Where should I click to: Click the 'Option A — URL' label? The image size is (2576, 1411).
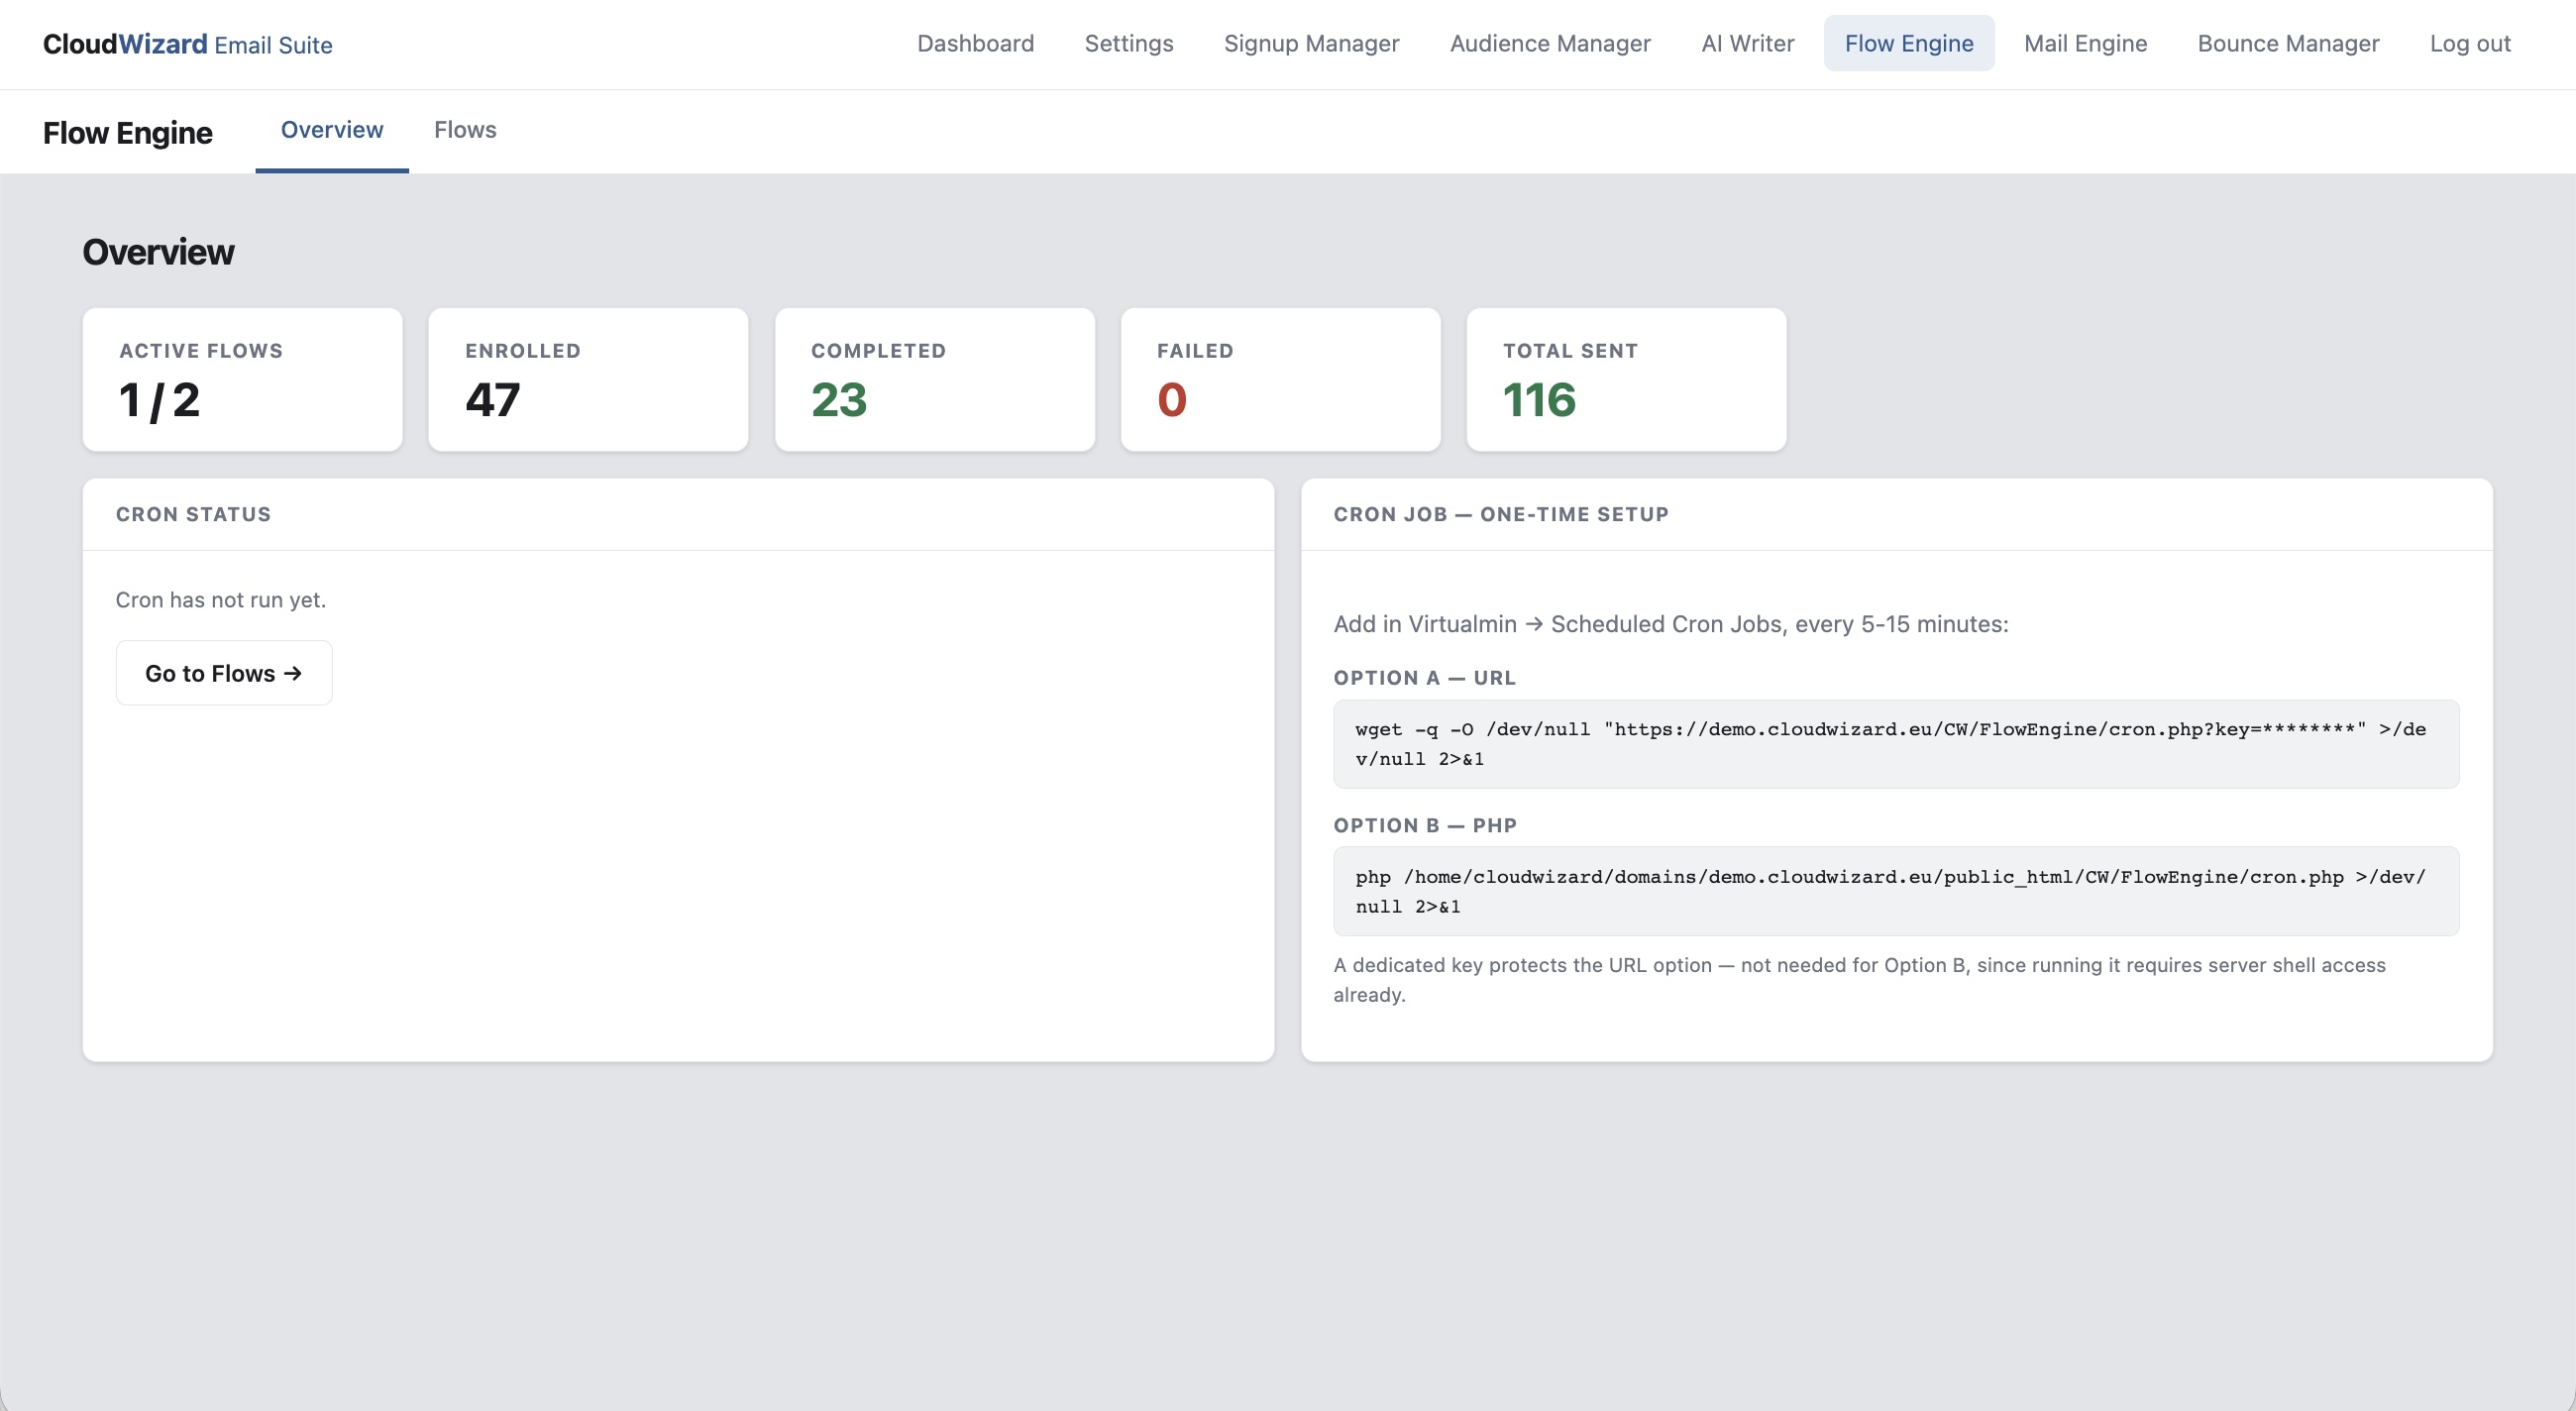[1424, 678]
